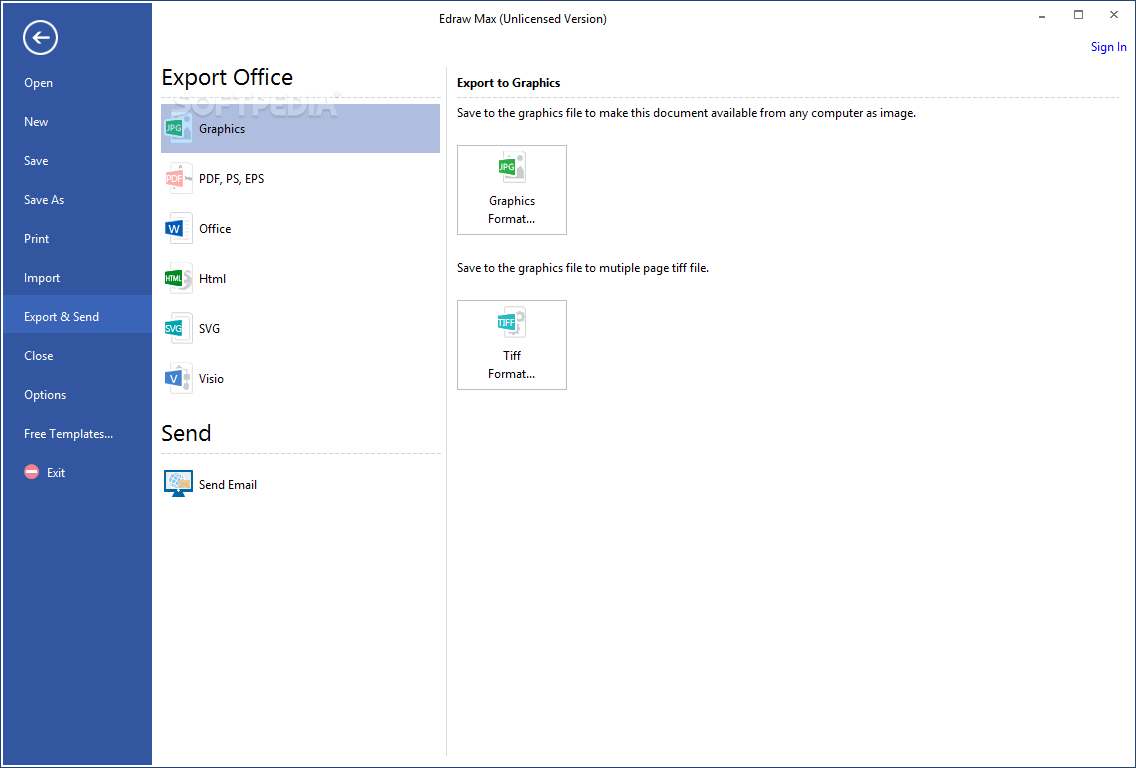Screen dimensions: 1136x768
Task: Open the Open menu entry
Action: coord(38,83)
